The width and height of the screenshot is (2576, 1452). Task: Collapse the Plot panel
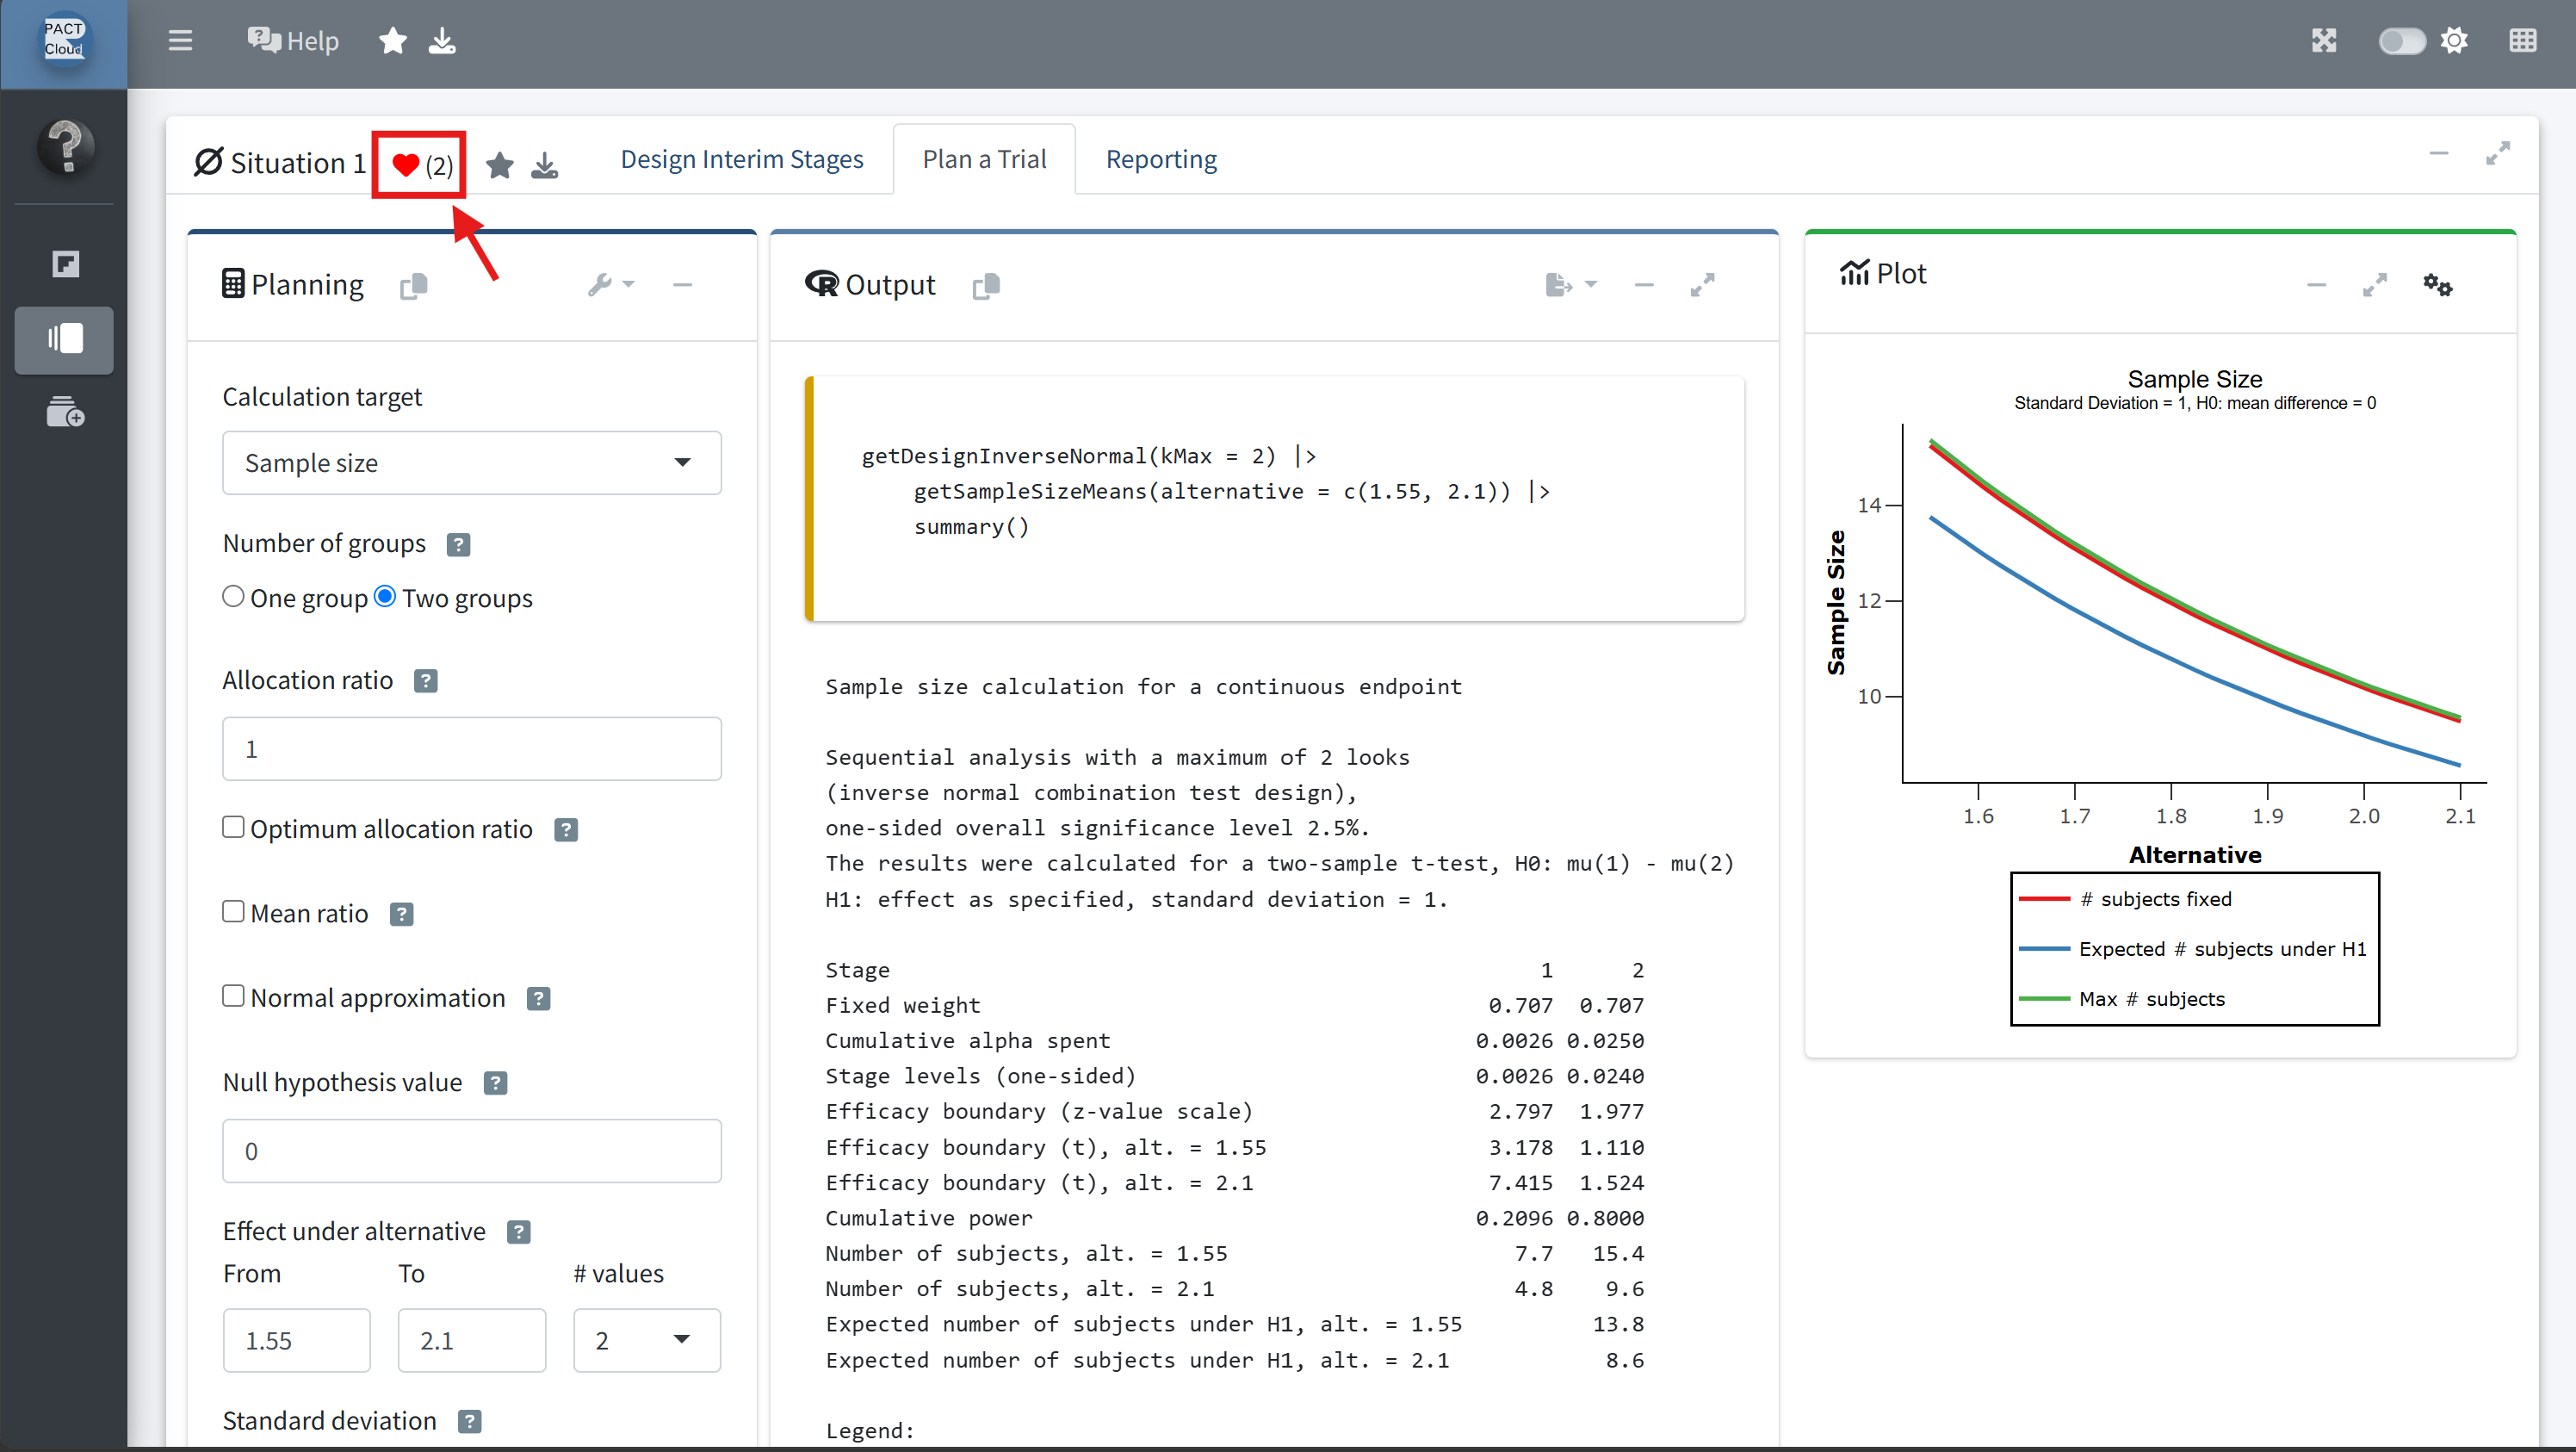tap(2317, 285)
